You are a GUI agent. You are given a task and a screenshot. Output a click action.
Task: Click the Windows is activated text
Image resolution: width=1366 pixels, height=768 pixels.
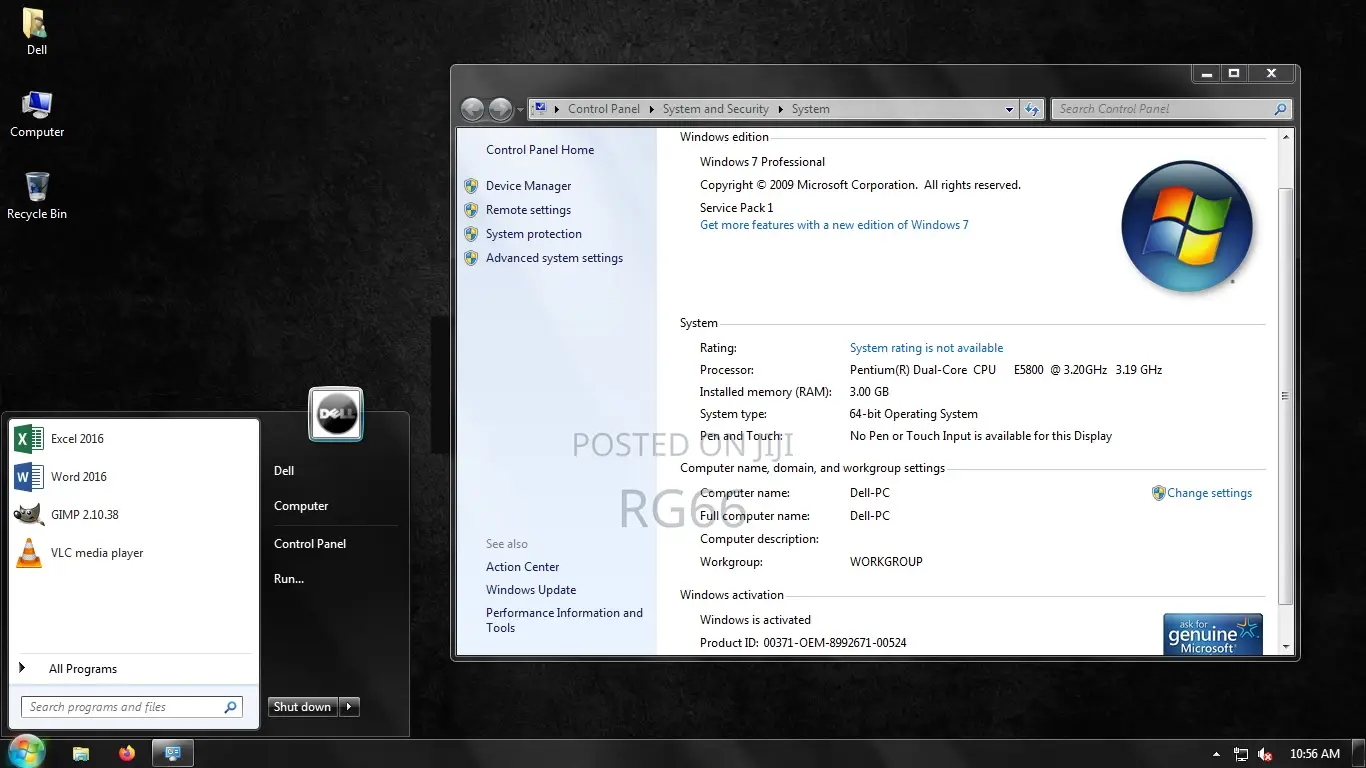755,620
